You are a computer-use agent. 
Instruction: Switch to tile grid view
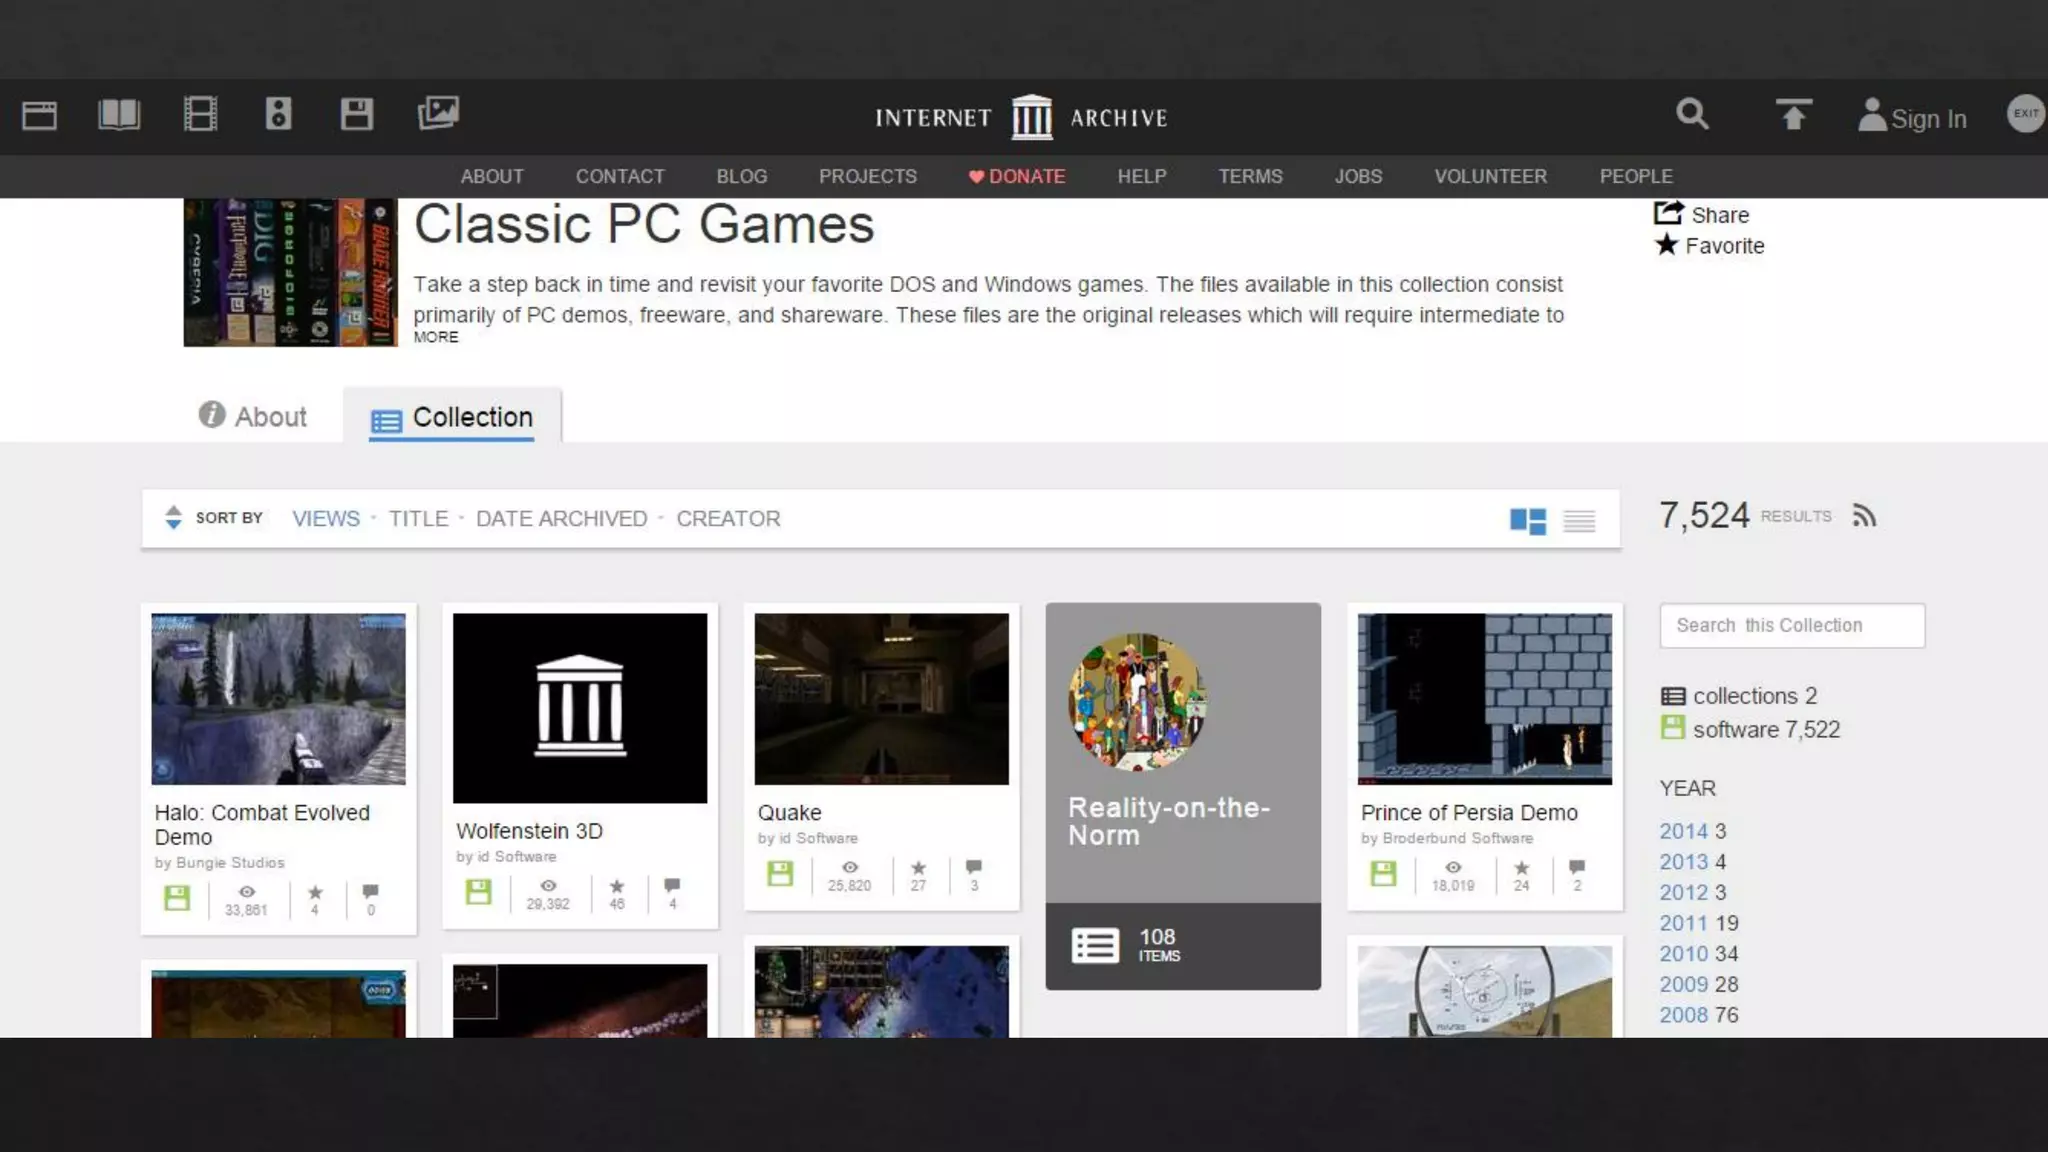tap(1527, 521)
